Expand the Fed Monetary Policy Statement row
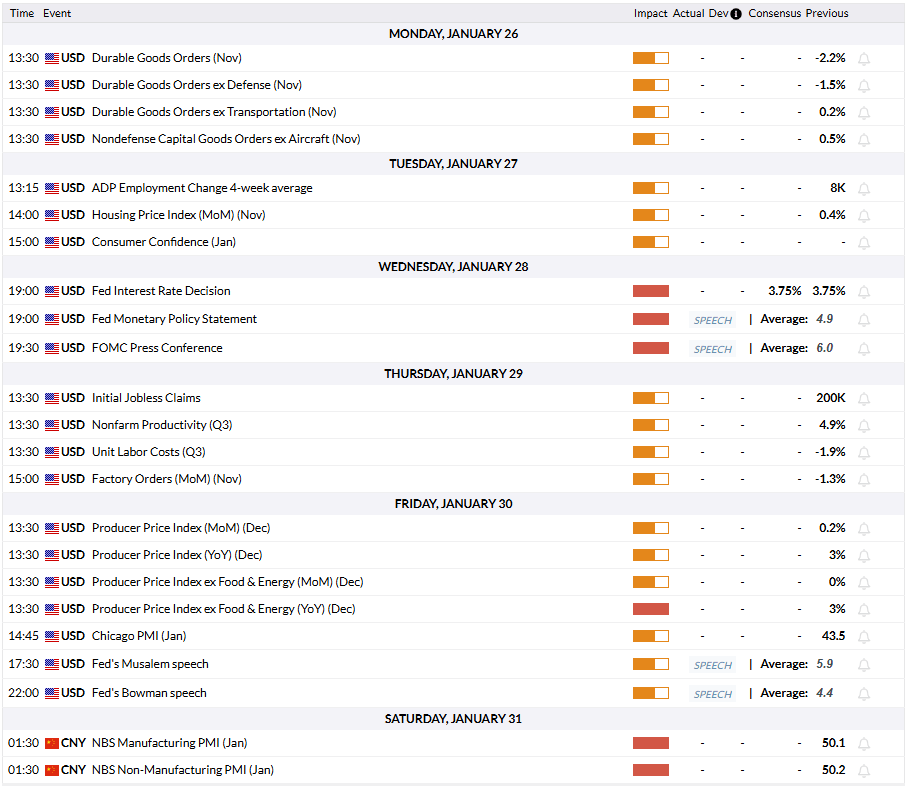This screenshot has height=786, width=907. (174, 319)
